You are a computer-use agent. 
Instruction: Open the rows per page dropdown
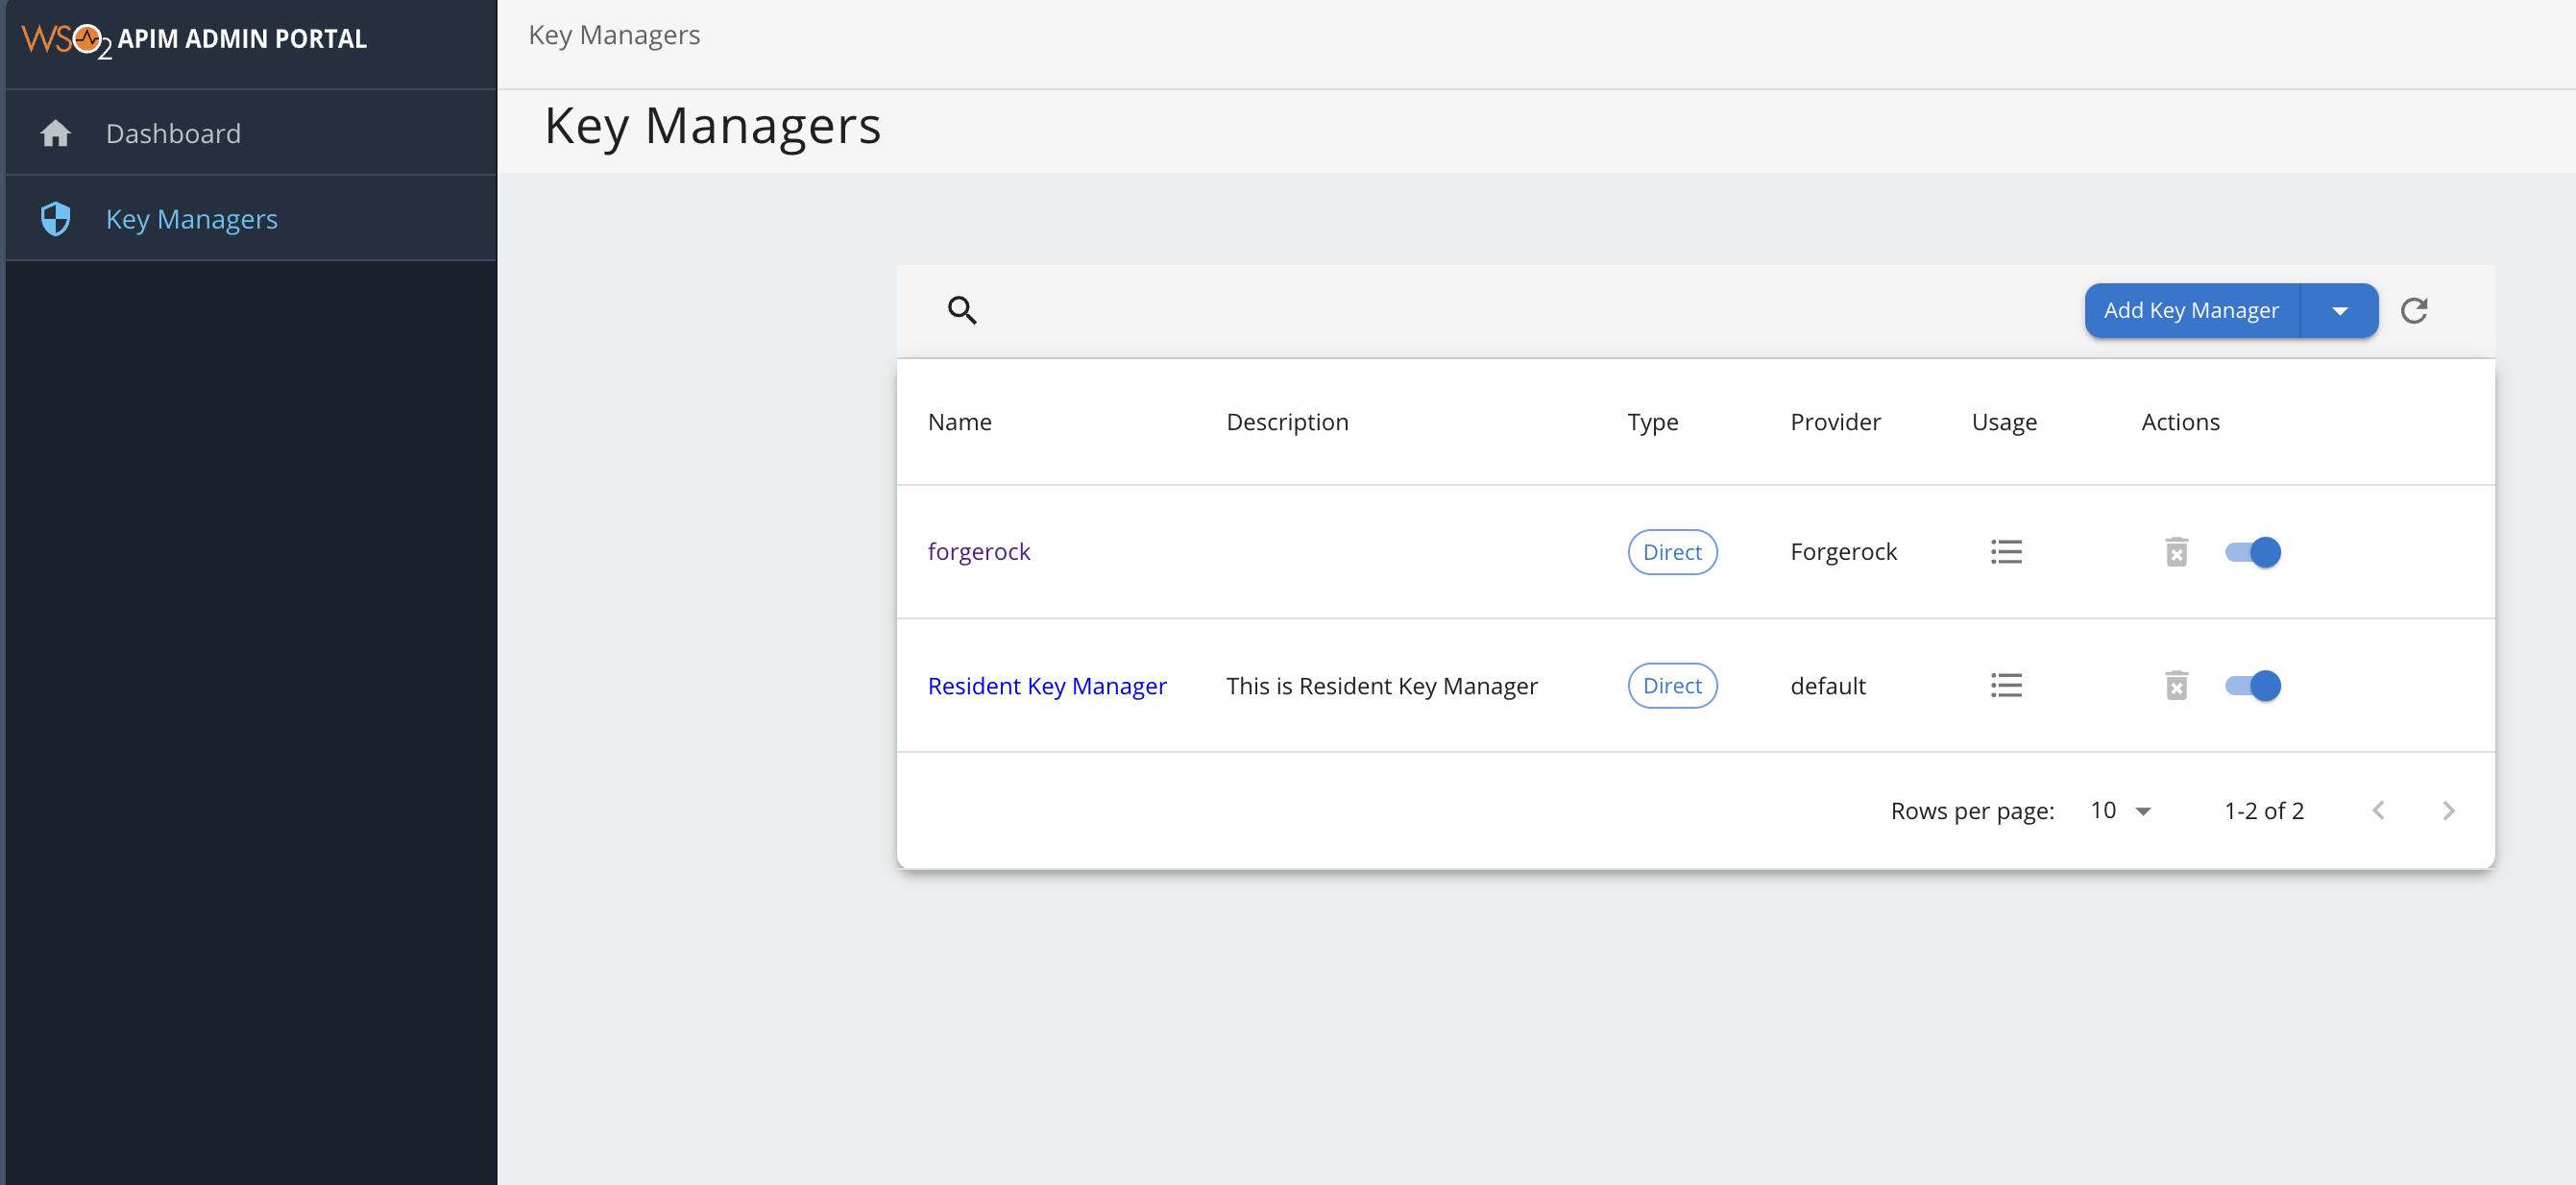pos(2118,810)
